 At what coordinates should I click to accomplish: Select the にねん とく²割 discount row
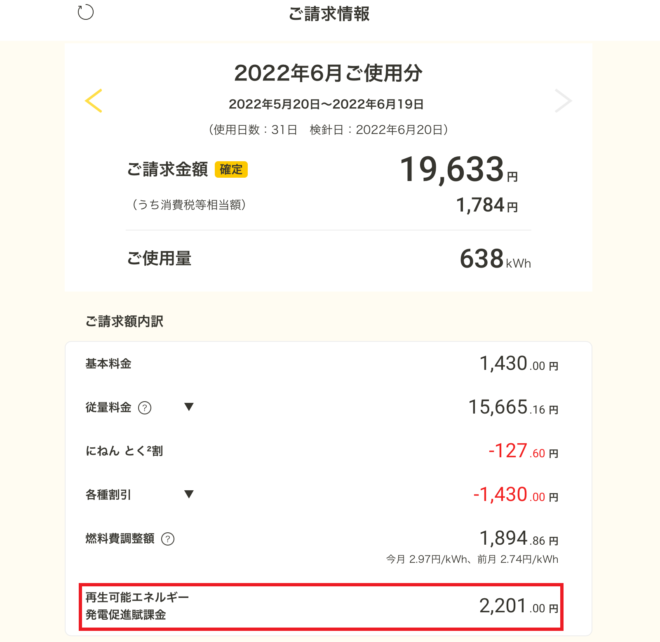(124, 451)
